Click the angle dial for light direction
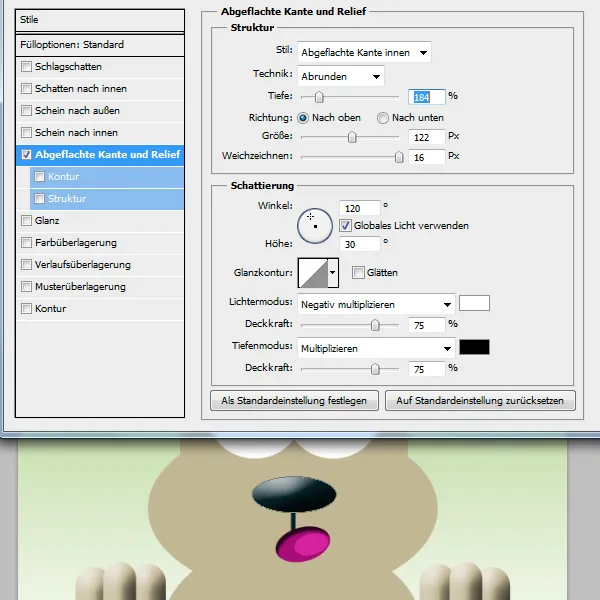The height and width of the screenshot is (600, 600). coord(315,226)
